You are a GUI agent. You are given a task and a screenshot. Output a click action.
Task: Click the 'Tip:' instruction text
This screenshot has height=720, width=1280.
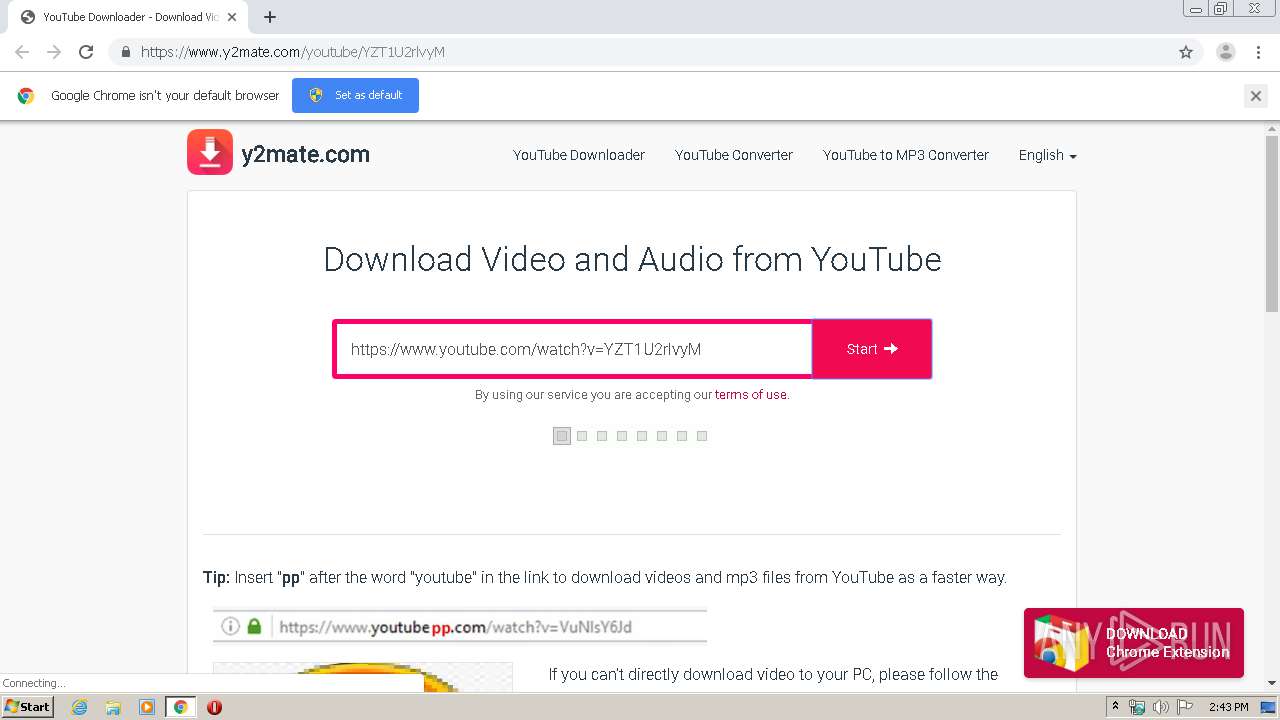(x=605, y=577)
